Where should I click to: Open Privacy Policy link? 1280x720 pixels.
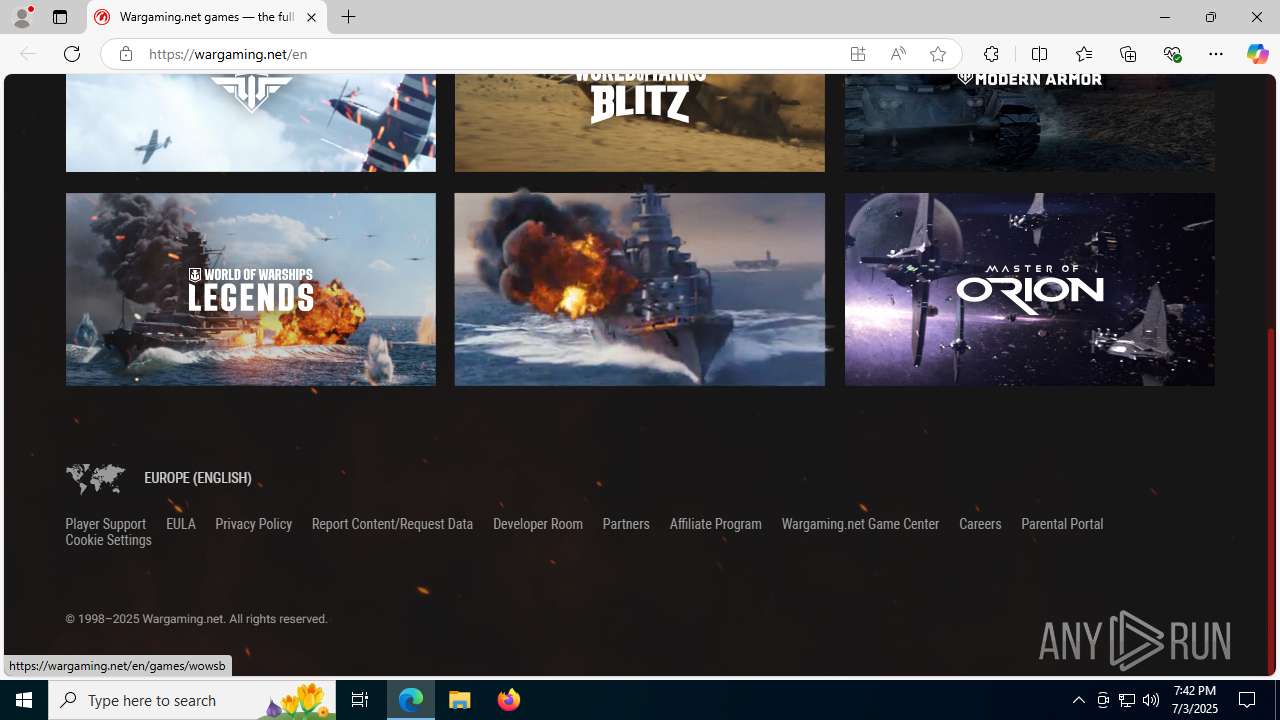click(x=254, y=524)
